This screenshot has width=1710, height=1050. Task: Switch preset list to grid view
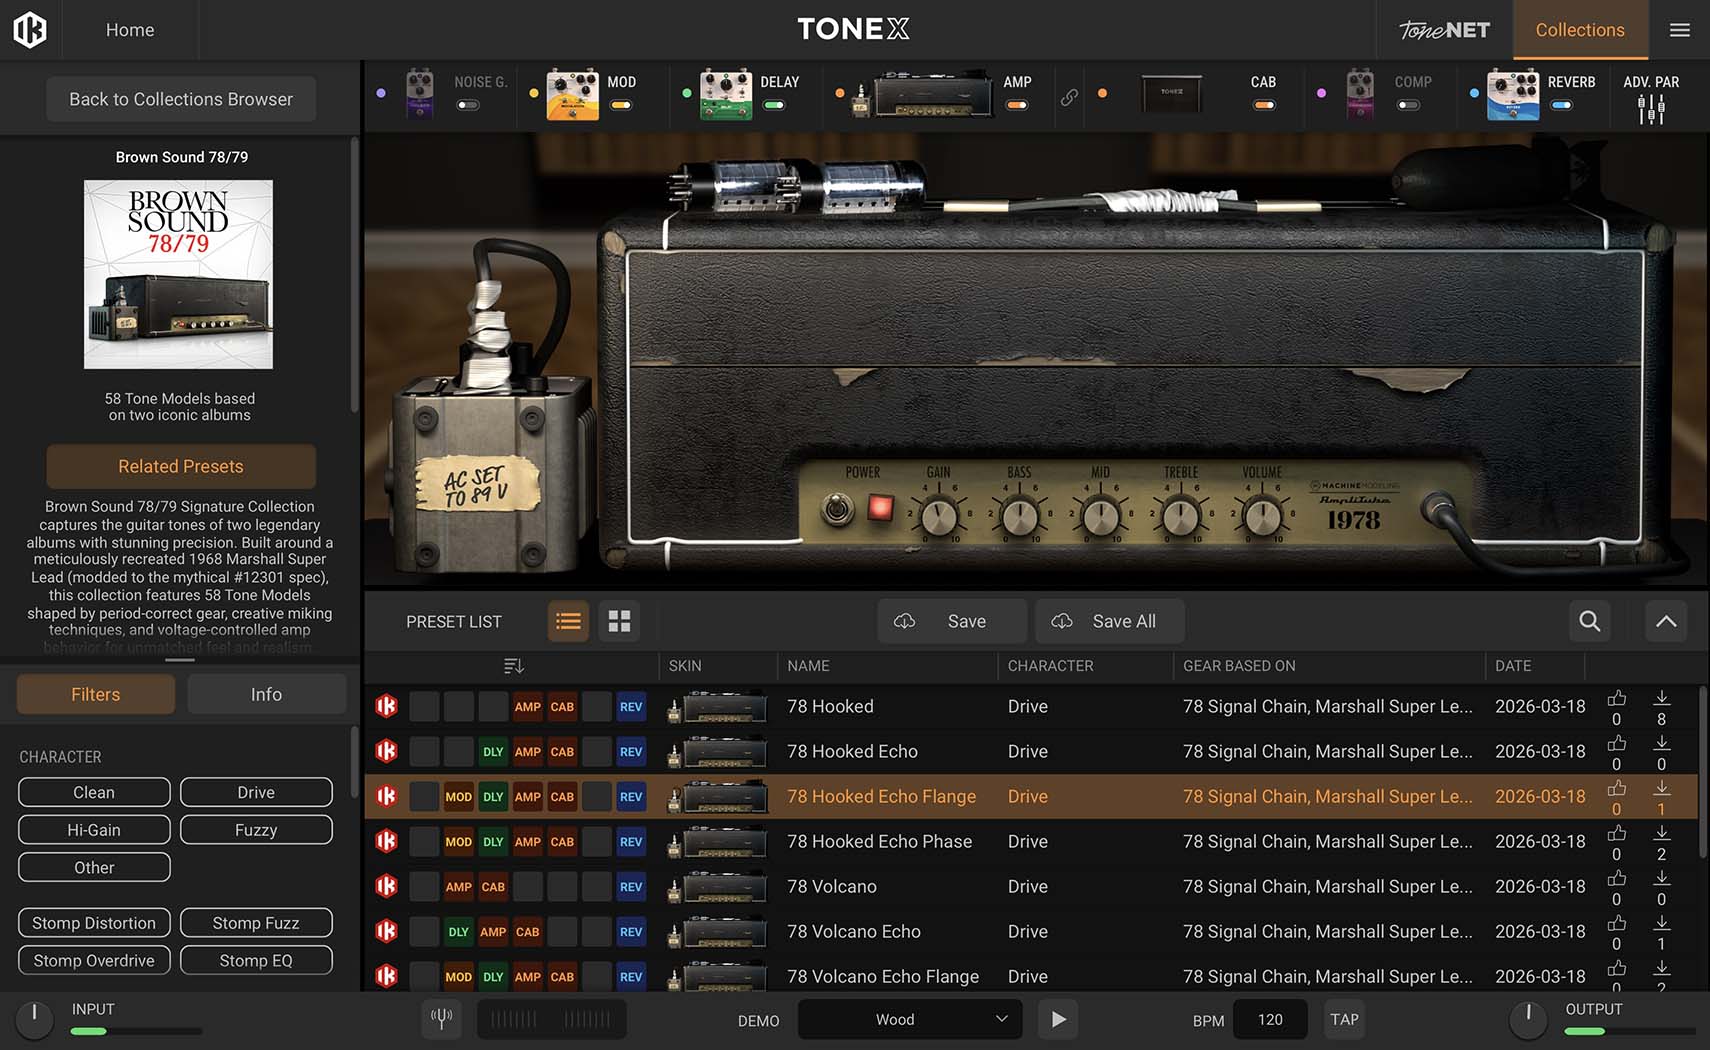pyautogui.click(x=619, y=621)
